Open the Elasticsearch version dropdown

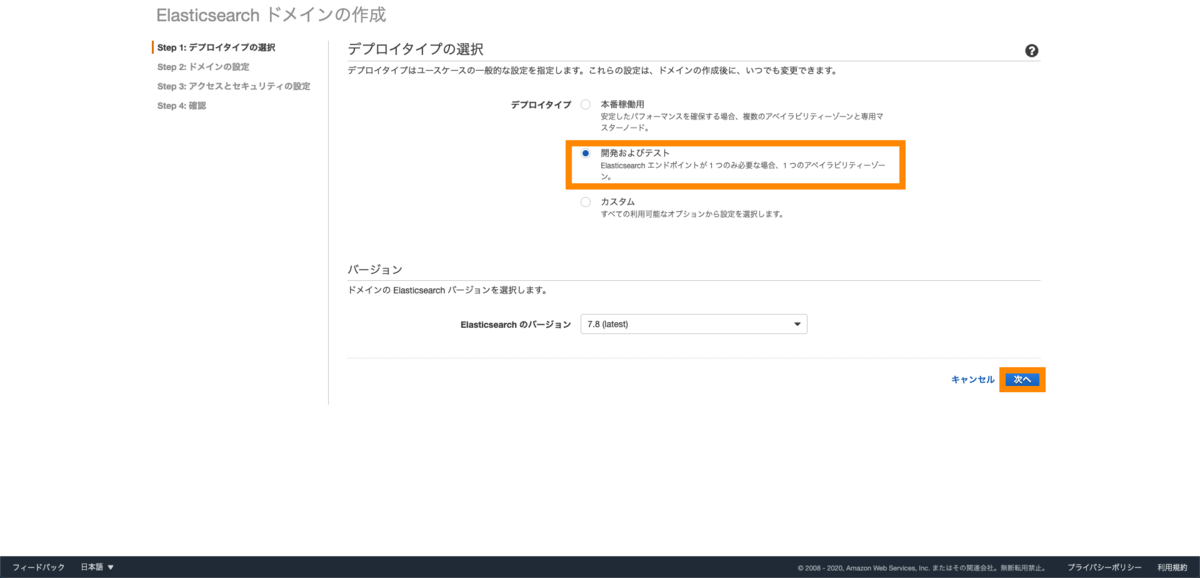[x=693, y=324]
